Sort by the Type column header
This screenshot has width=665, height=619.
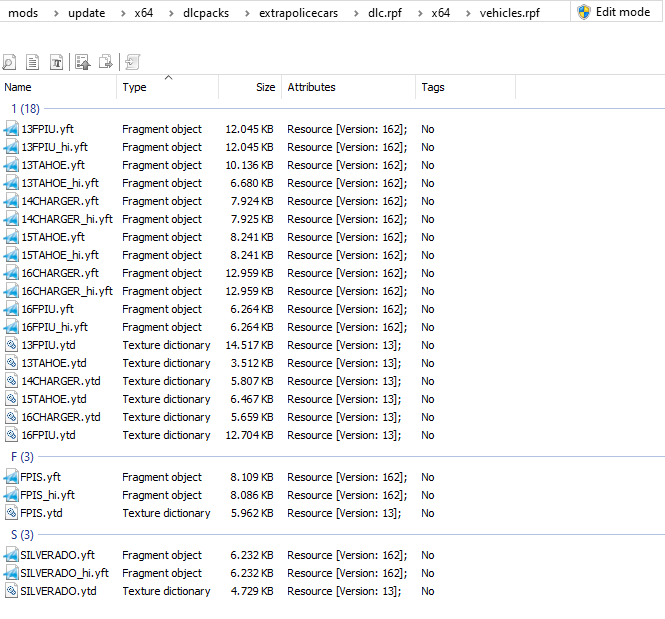168,87
